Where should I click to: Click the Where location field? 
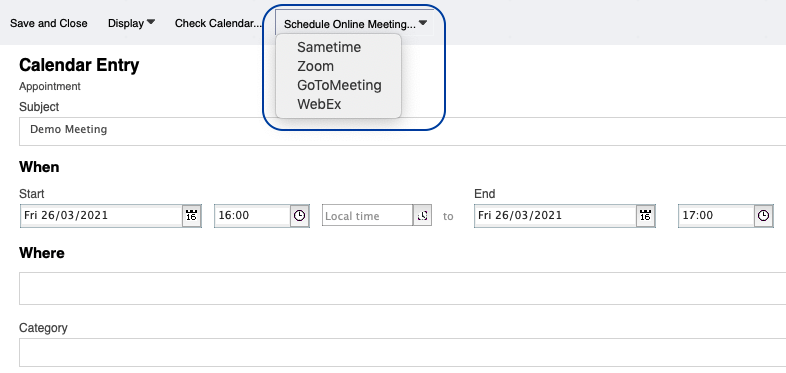click(403, 288)
